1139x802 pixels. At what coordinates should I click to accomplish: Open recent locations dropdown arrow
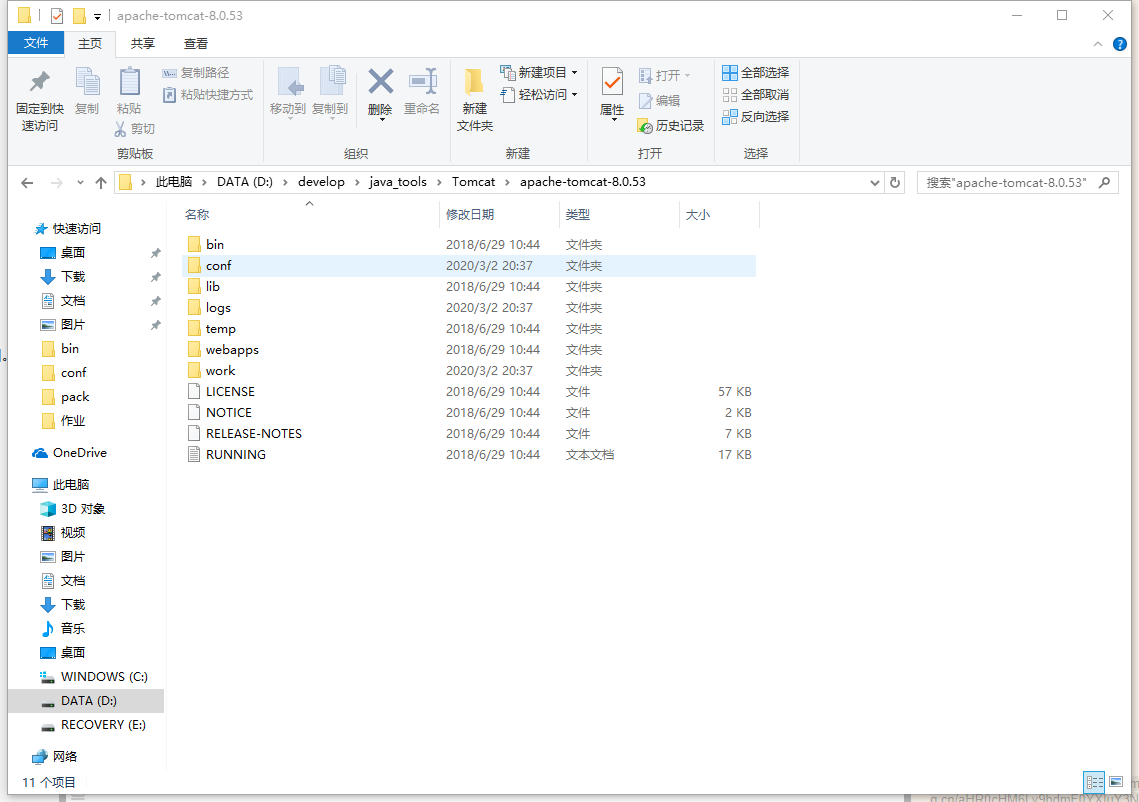coord(80,182)
